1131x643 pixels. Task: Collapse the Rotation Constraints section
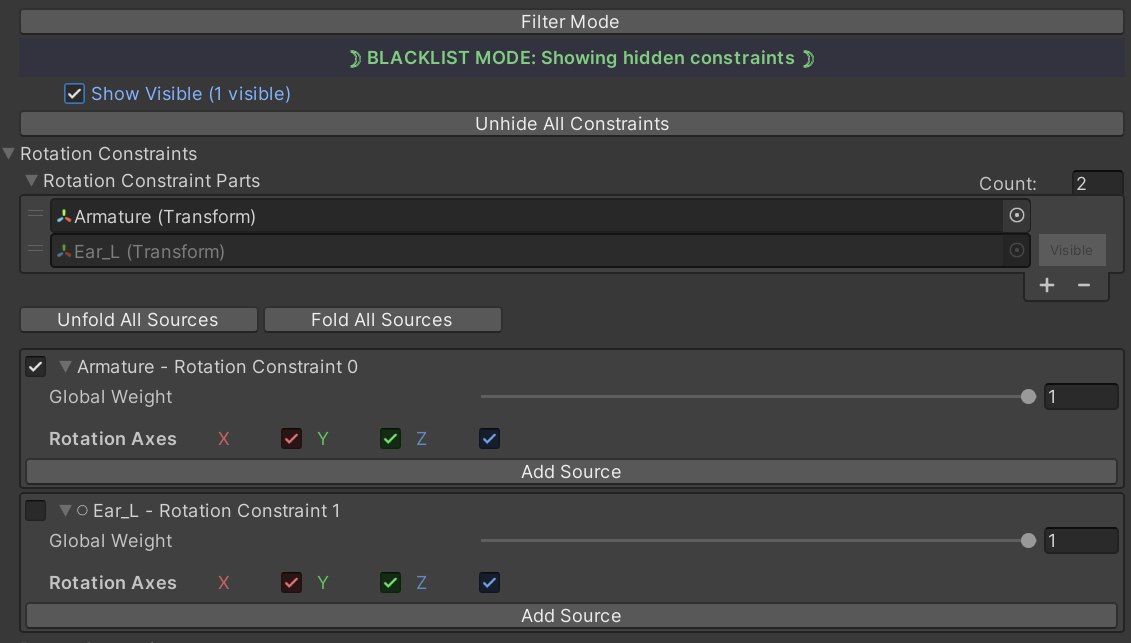point(9,154)
